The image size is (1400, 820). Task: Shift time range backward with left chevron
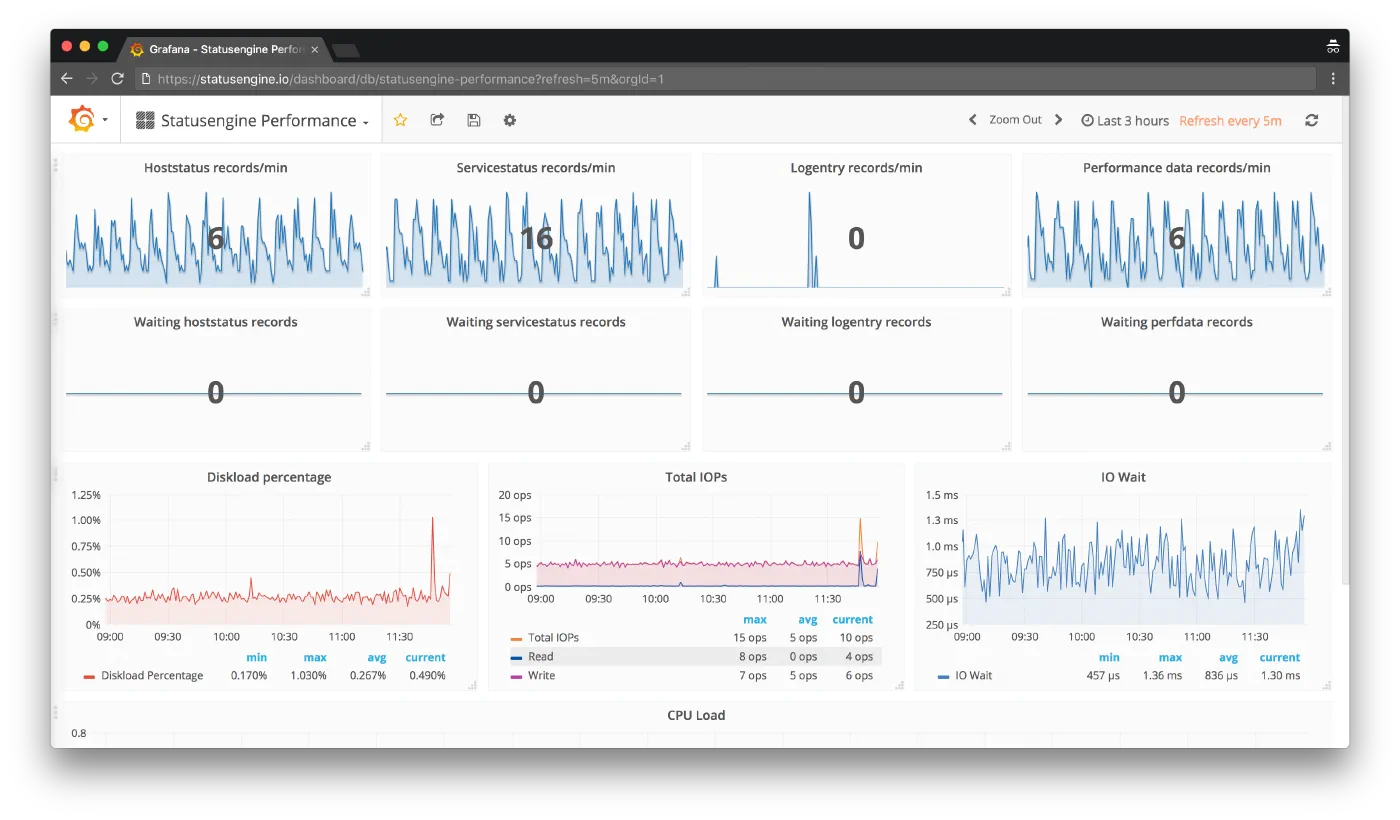972,120
